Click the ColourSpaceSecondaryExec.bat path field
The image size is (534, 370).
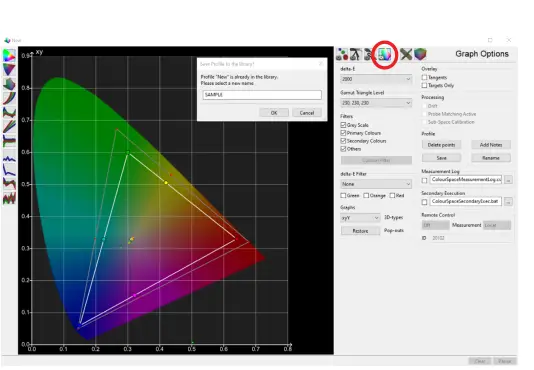click(x=466, y=202)
